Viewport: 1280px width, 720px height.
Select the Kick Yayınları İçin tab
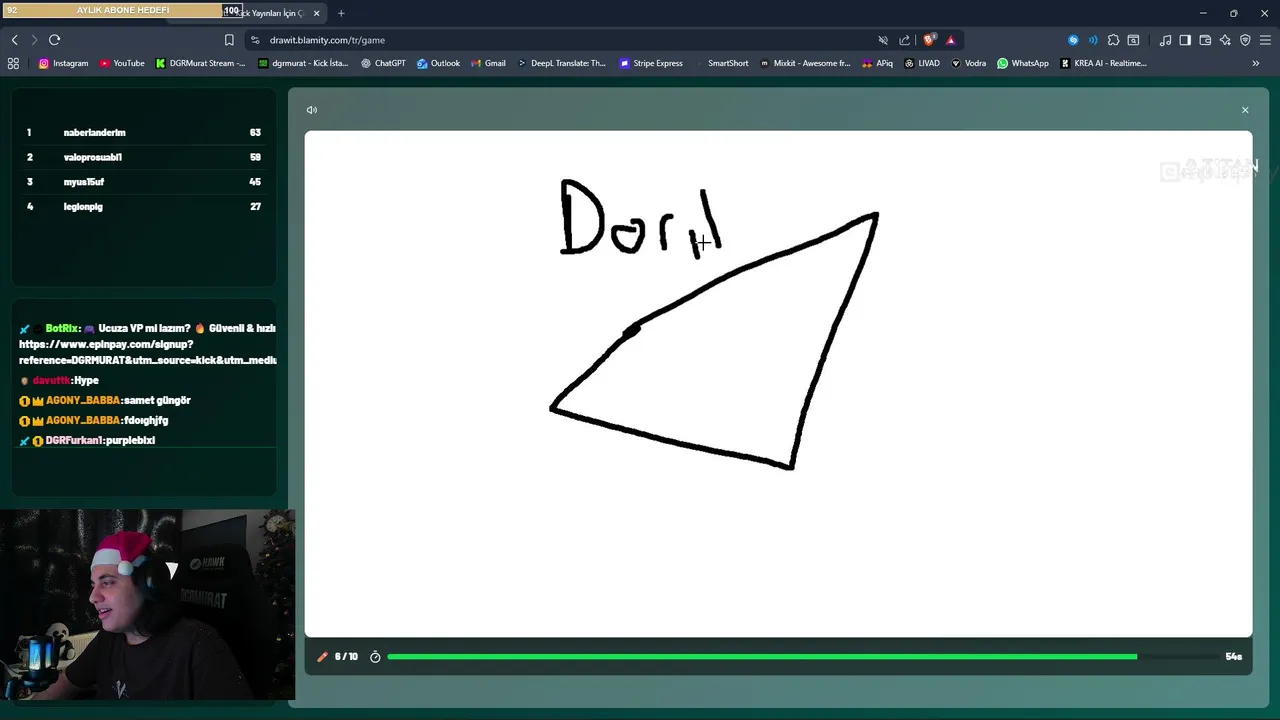[x=270, y=13]
